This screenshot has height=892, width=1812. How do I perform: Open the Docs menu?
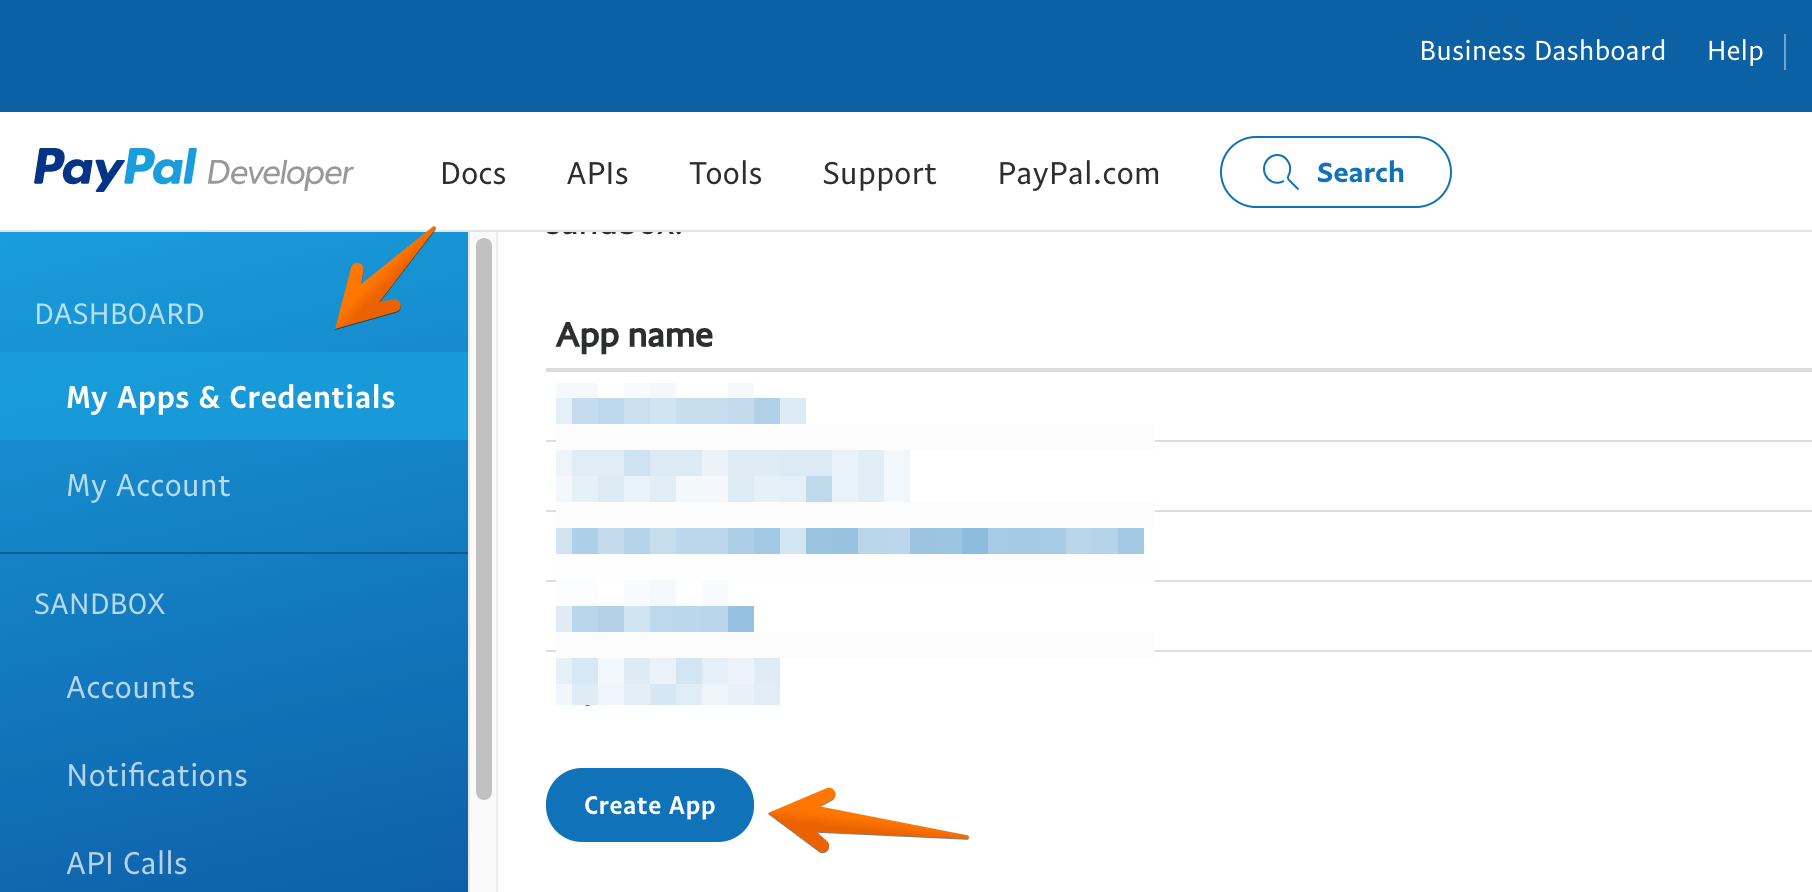pos(473,173)
